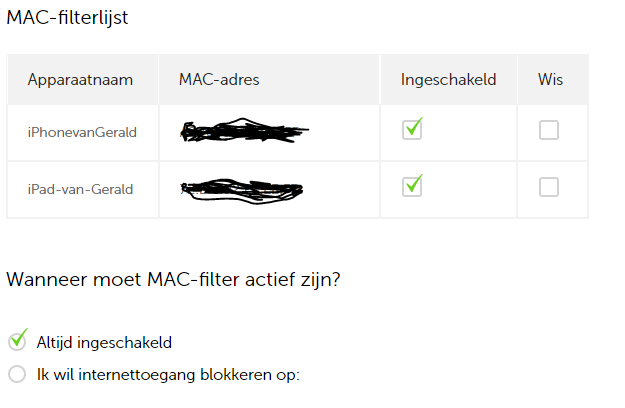Tick the Wis checkbox for iPhonevanGerald
The height and width of the screenshot is (408, 625).
point(549,130)
